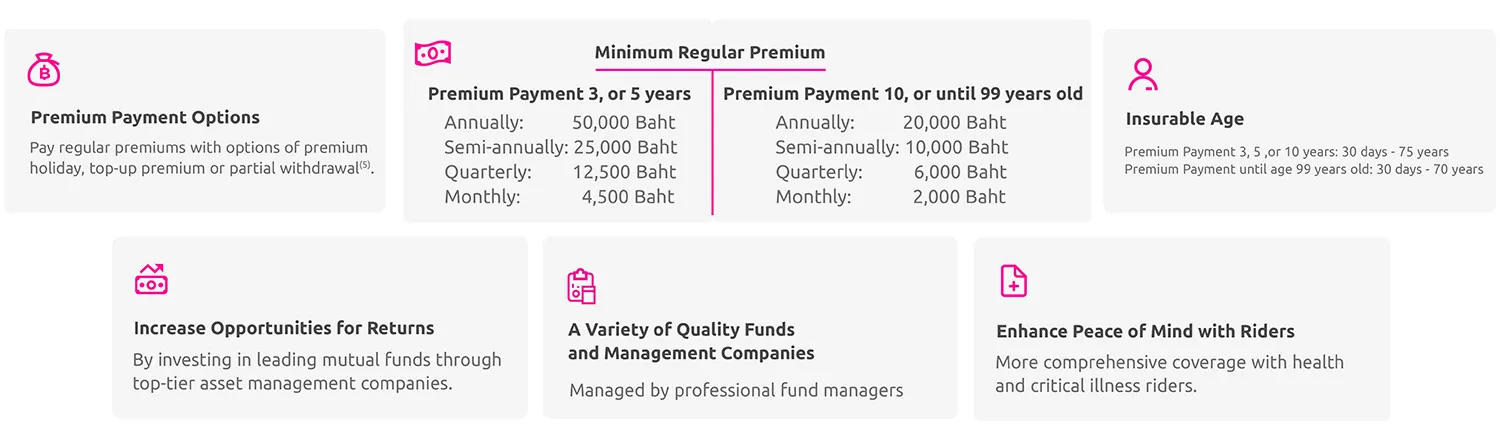Screen dimensions: 1500x435
Task: Click the 50,000 Baht annual premium value
Action: click(x=624, y=123)
